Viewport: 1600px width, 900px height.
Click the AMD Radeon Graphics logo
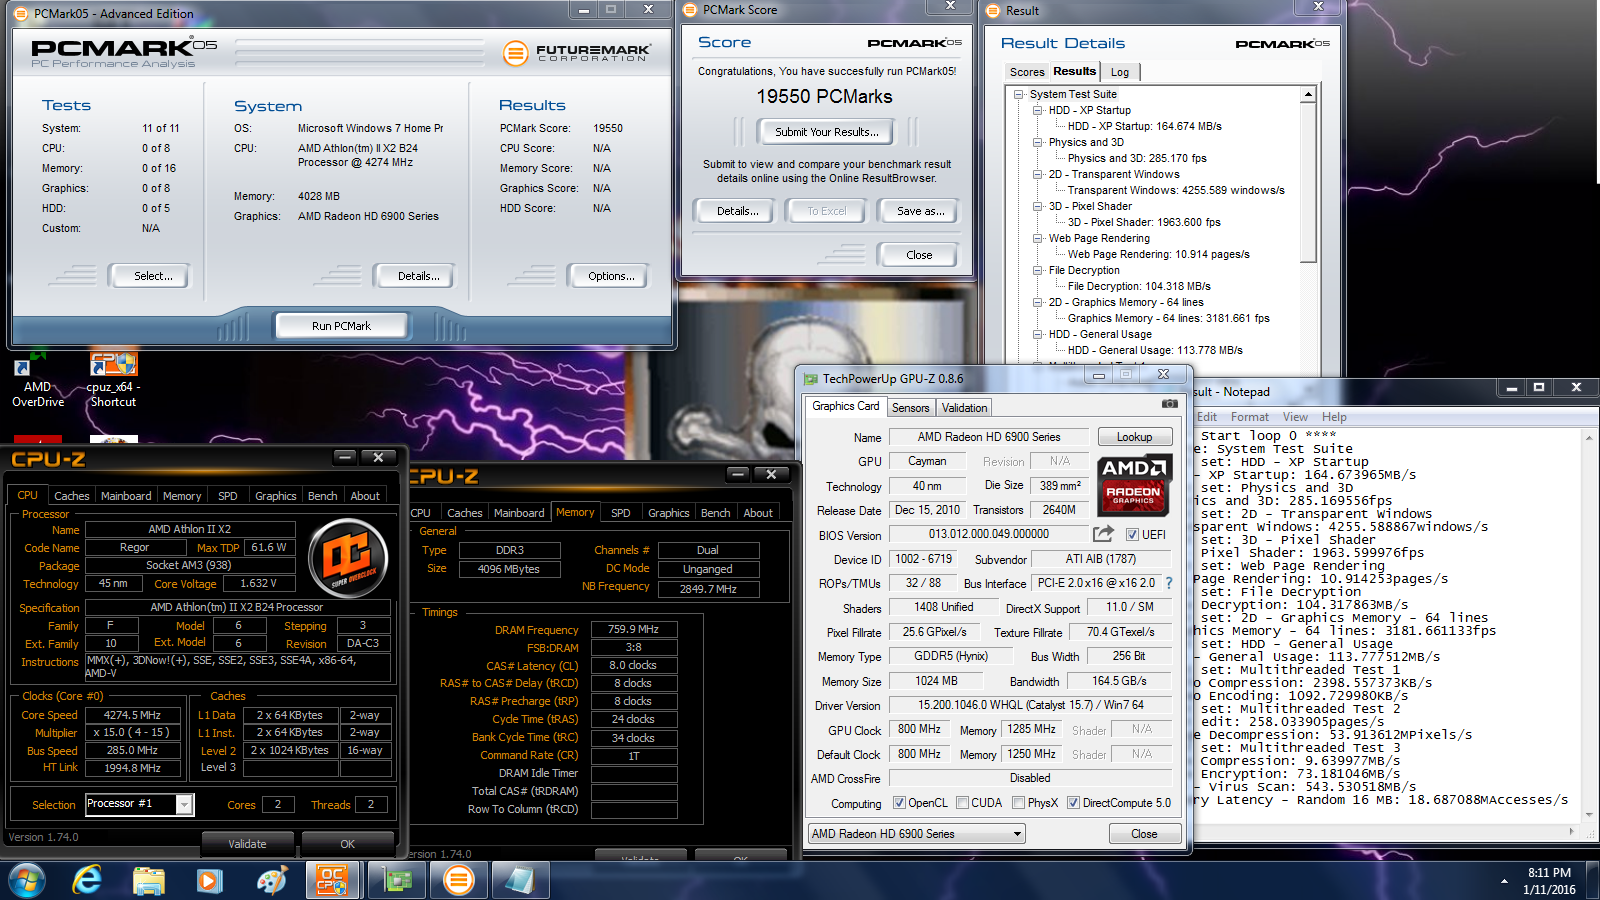point(1134,484)
